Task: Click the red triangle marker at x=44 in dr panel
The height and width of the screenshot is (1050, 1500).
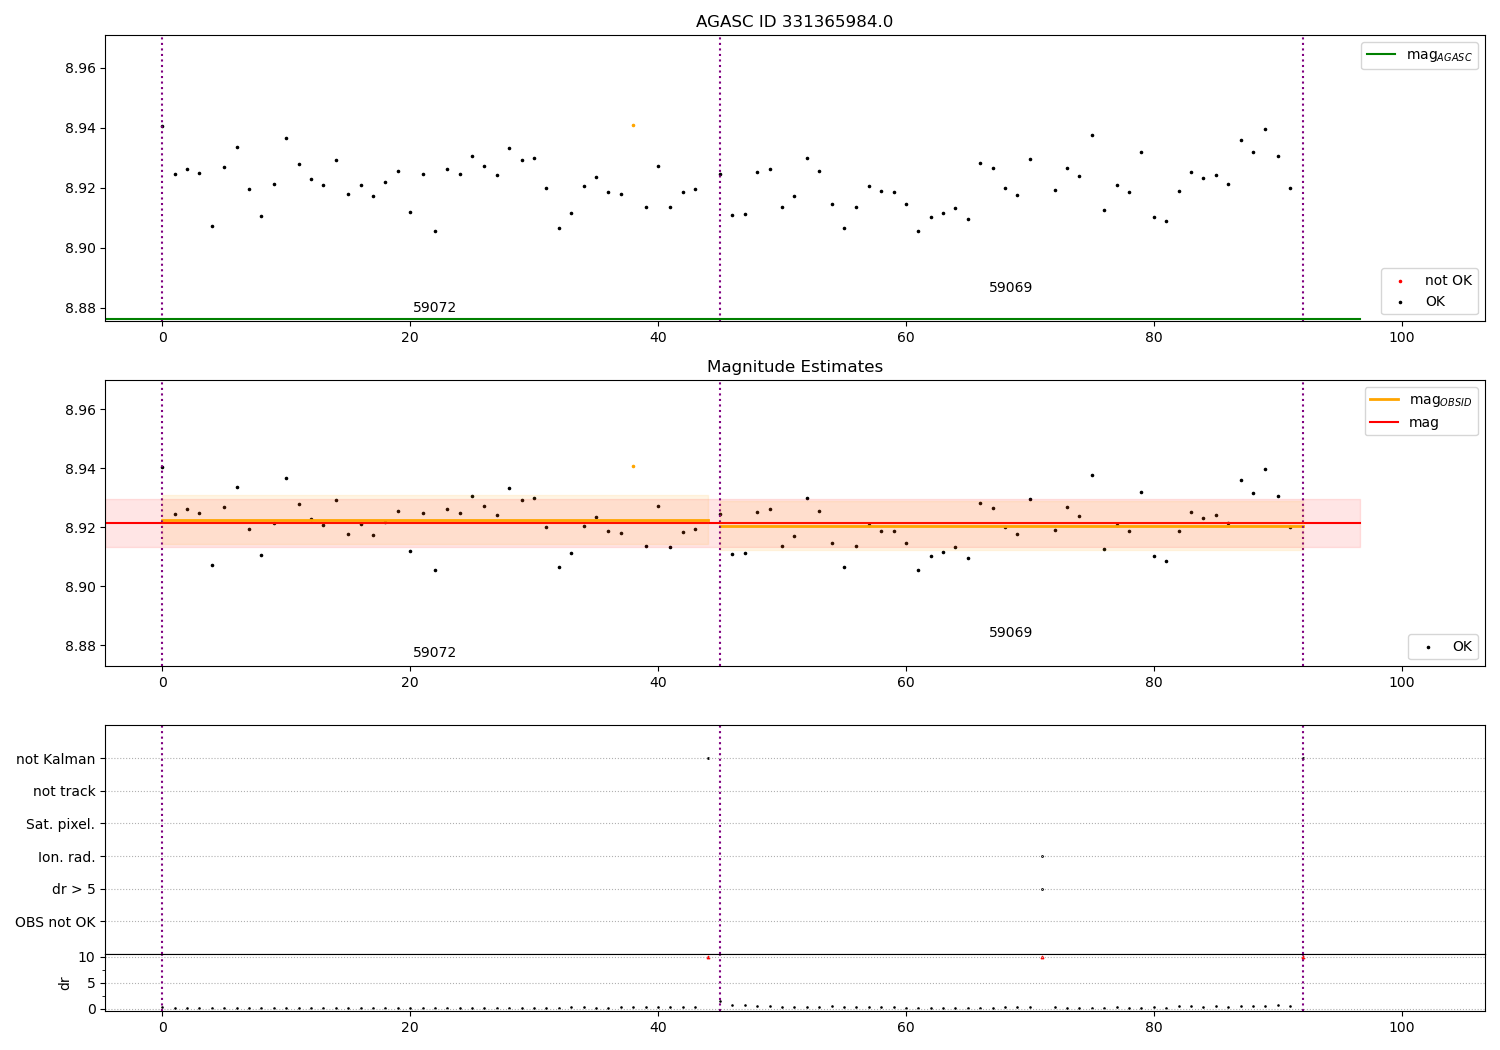Action: (x=708, y=957)
